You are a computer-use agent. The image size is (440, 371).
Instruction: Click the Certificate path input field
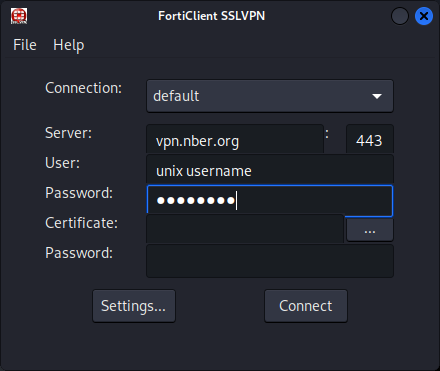(245, 229)
